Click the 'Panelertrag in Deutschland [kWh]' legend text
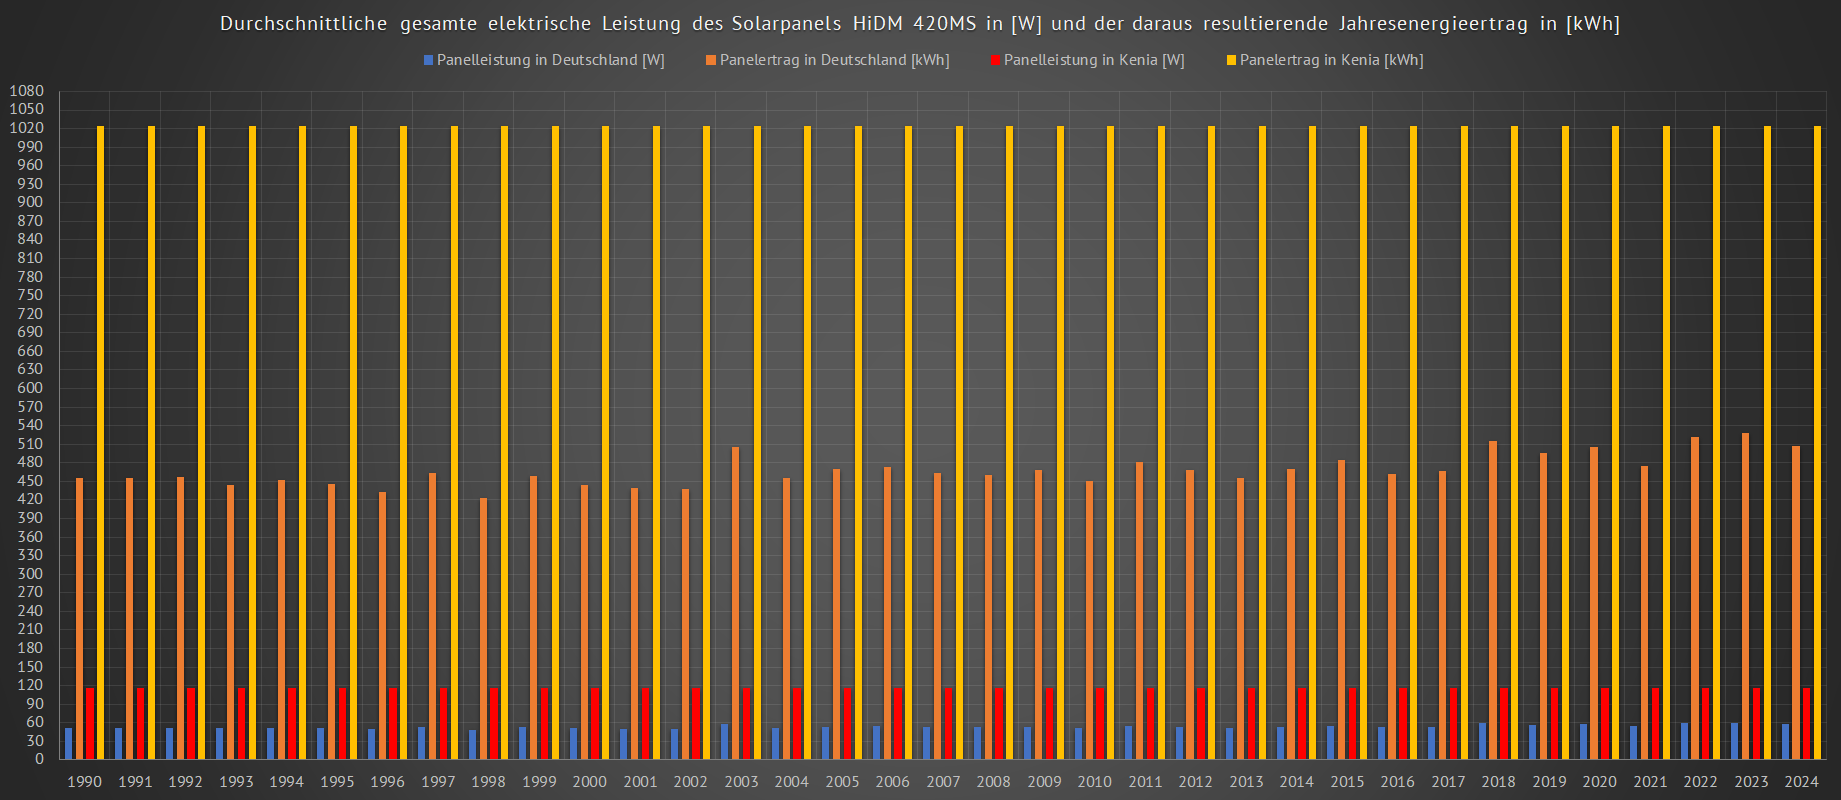The image size is (1841, 800). [834, 60]
